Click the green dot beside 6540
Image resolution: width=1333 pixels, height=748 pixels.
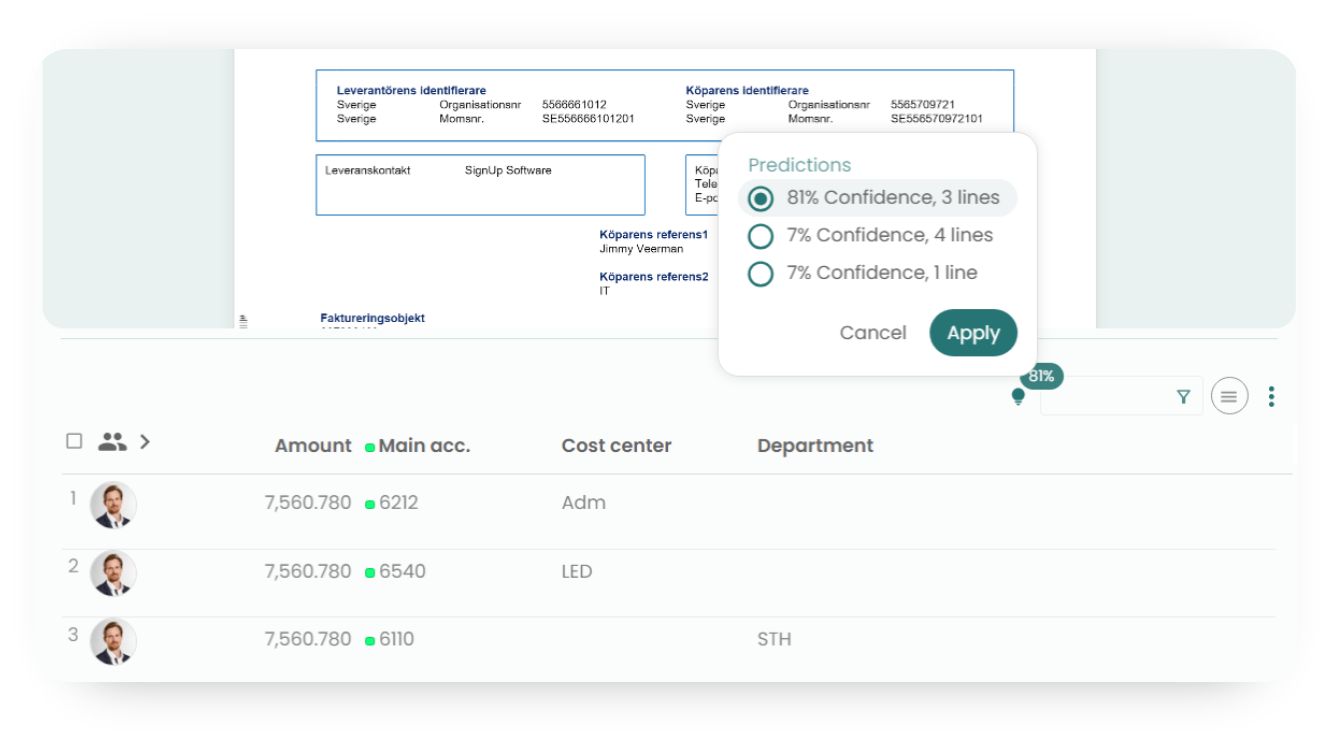coord(370,573)
